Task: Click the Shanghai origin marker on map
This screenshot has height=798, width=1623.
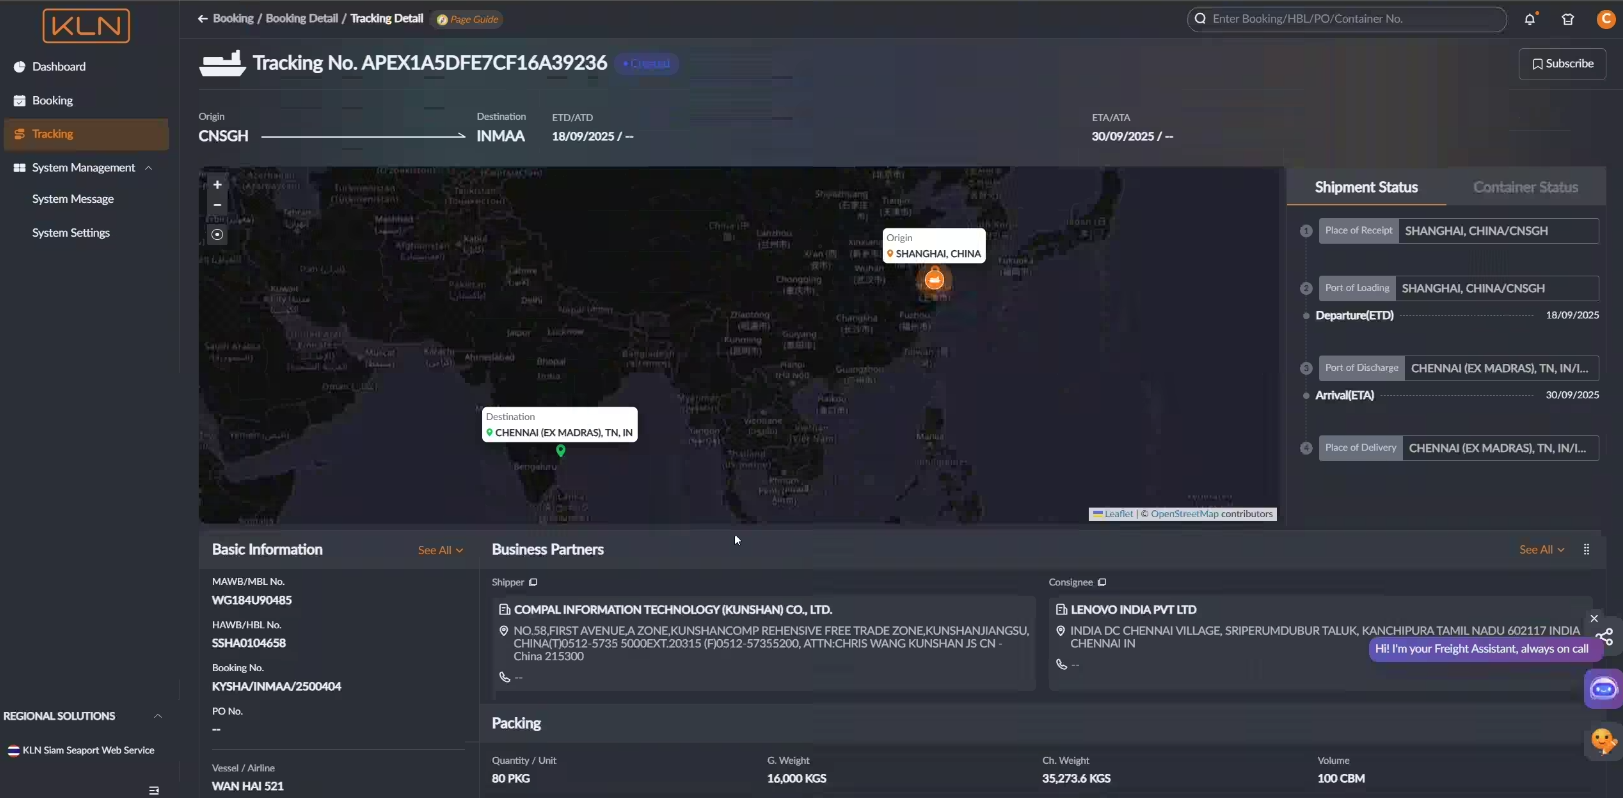Action: pos(934,281)
